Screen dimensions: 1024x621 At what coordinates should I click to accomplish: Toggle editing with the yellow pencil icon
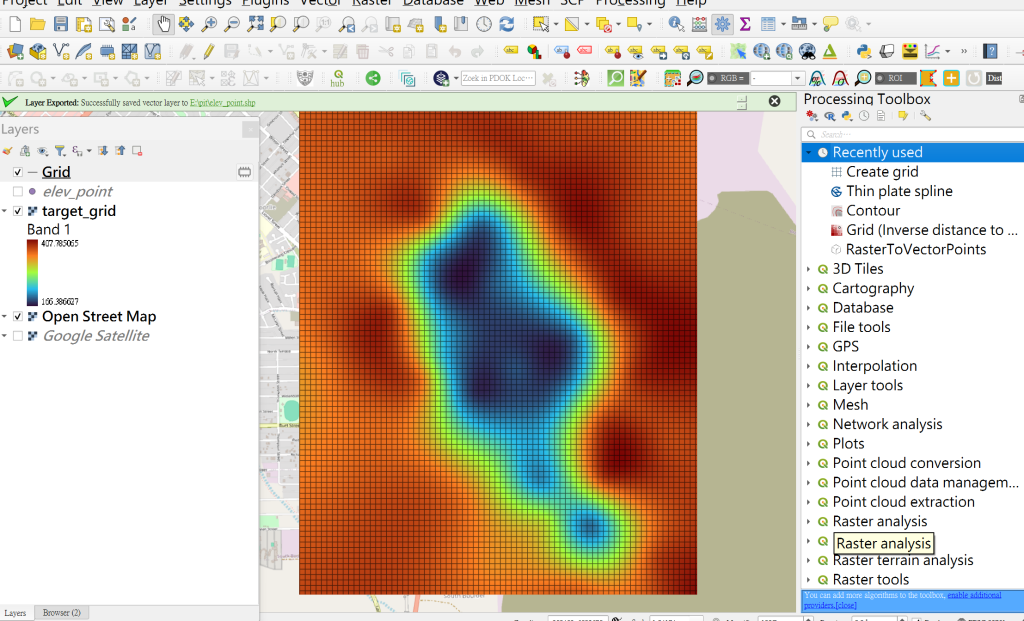(209, 51)
